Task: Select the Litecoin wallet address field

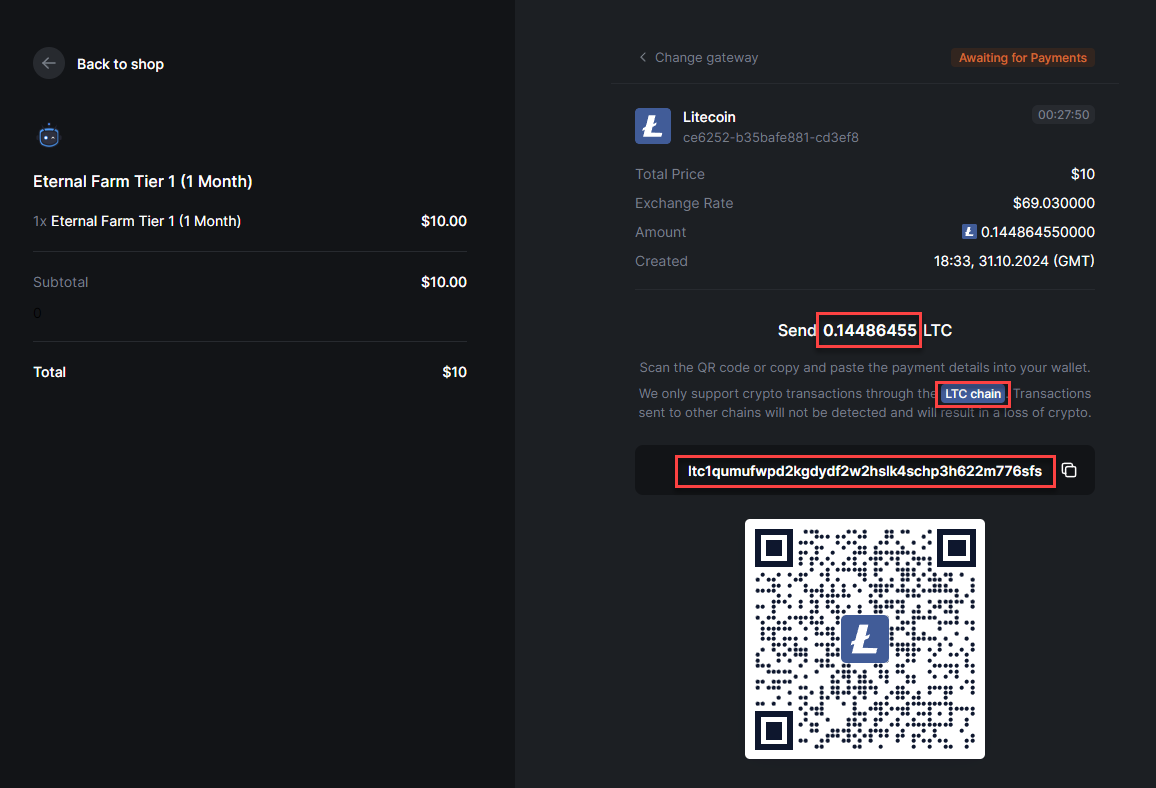Action: tap(865, 471)
